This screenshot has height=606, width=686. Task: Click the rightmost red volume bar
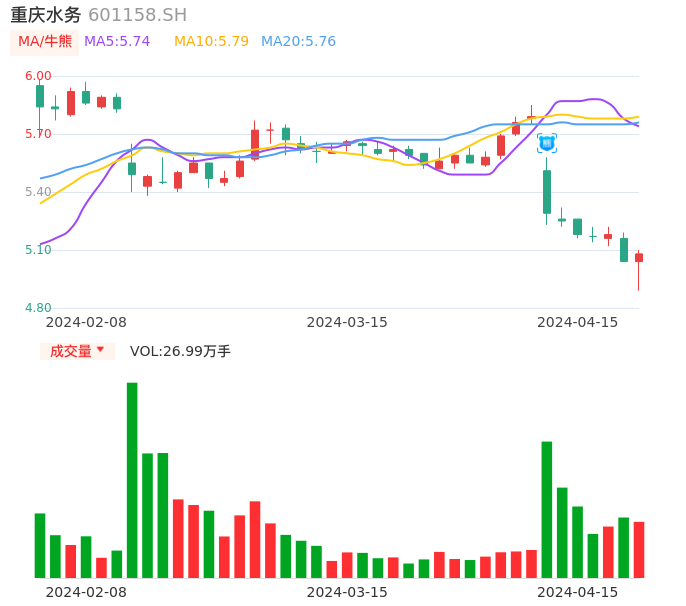(x=639, y=550)
